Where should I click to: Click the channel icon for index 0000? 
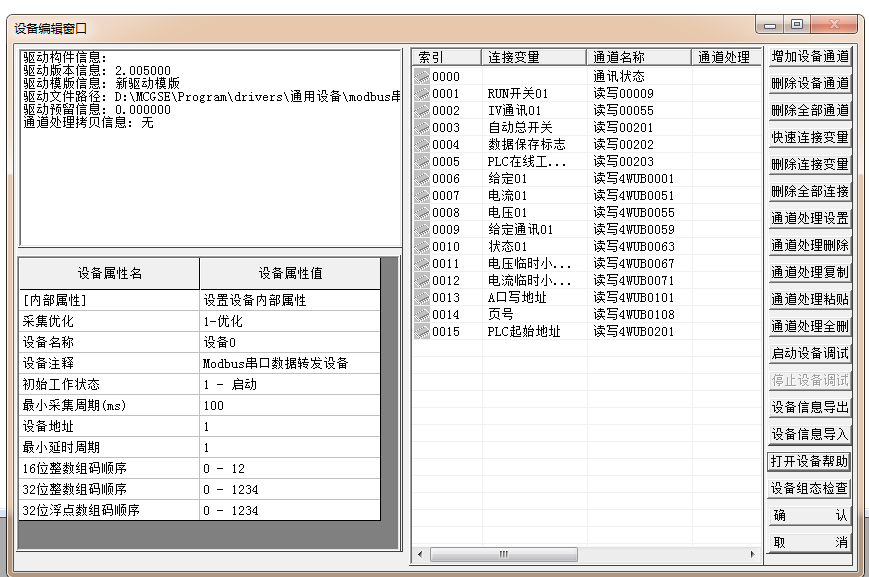[x=421, y=76]
